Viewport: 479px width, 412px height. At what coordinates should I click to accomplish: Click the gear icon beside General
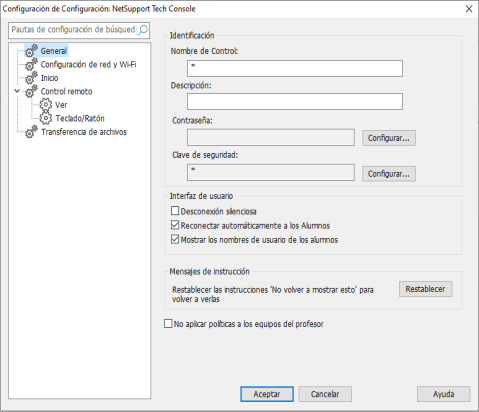click(x=31, y=51)
